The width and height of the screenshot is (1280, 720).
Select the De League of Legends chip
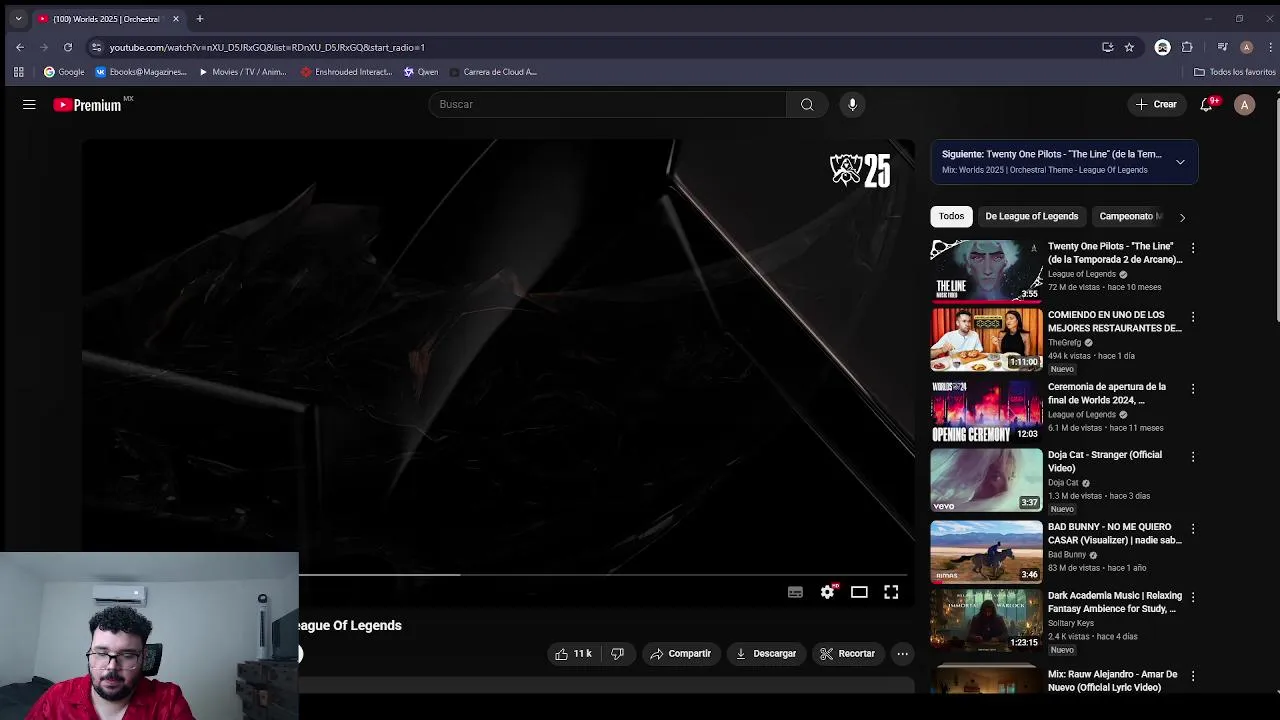coord(1031,216)
